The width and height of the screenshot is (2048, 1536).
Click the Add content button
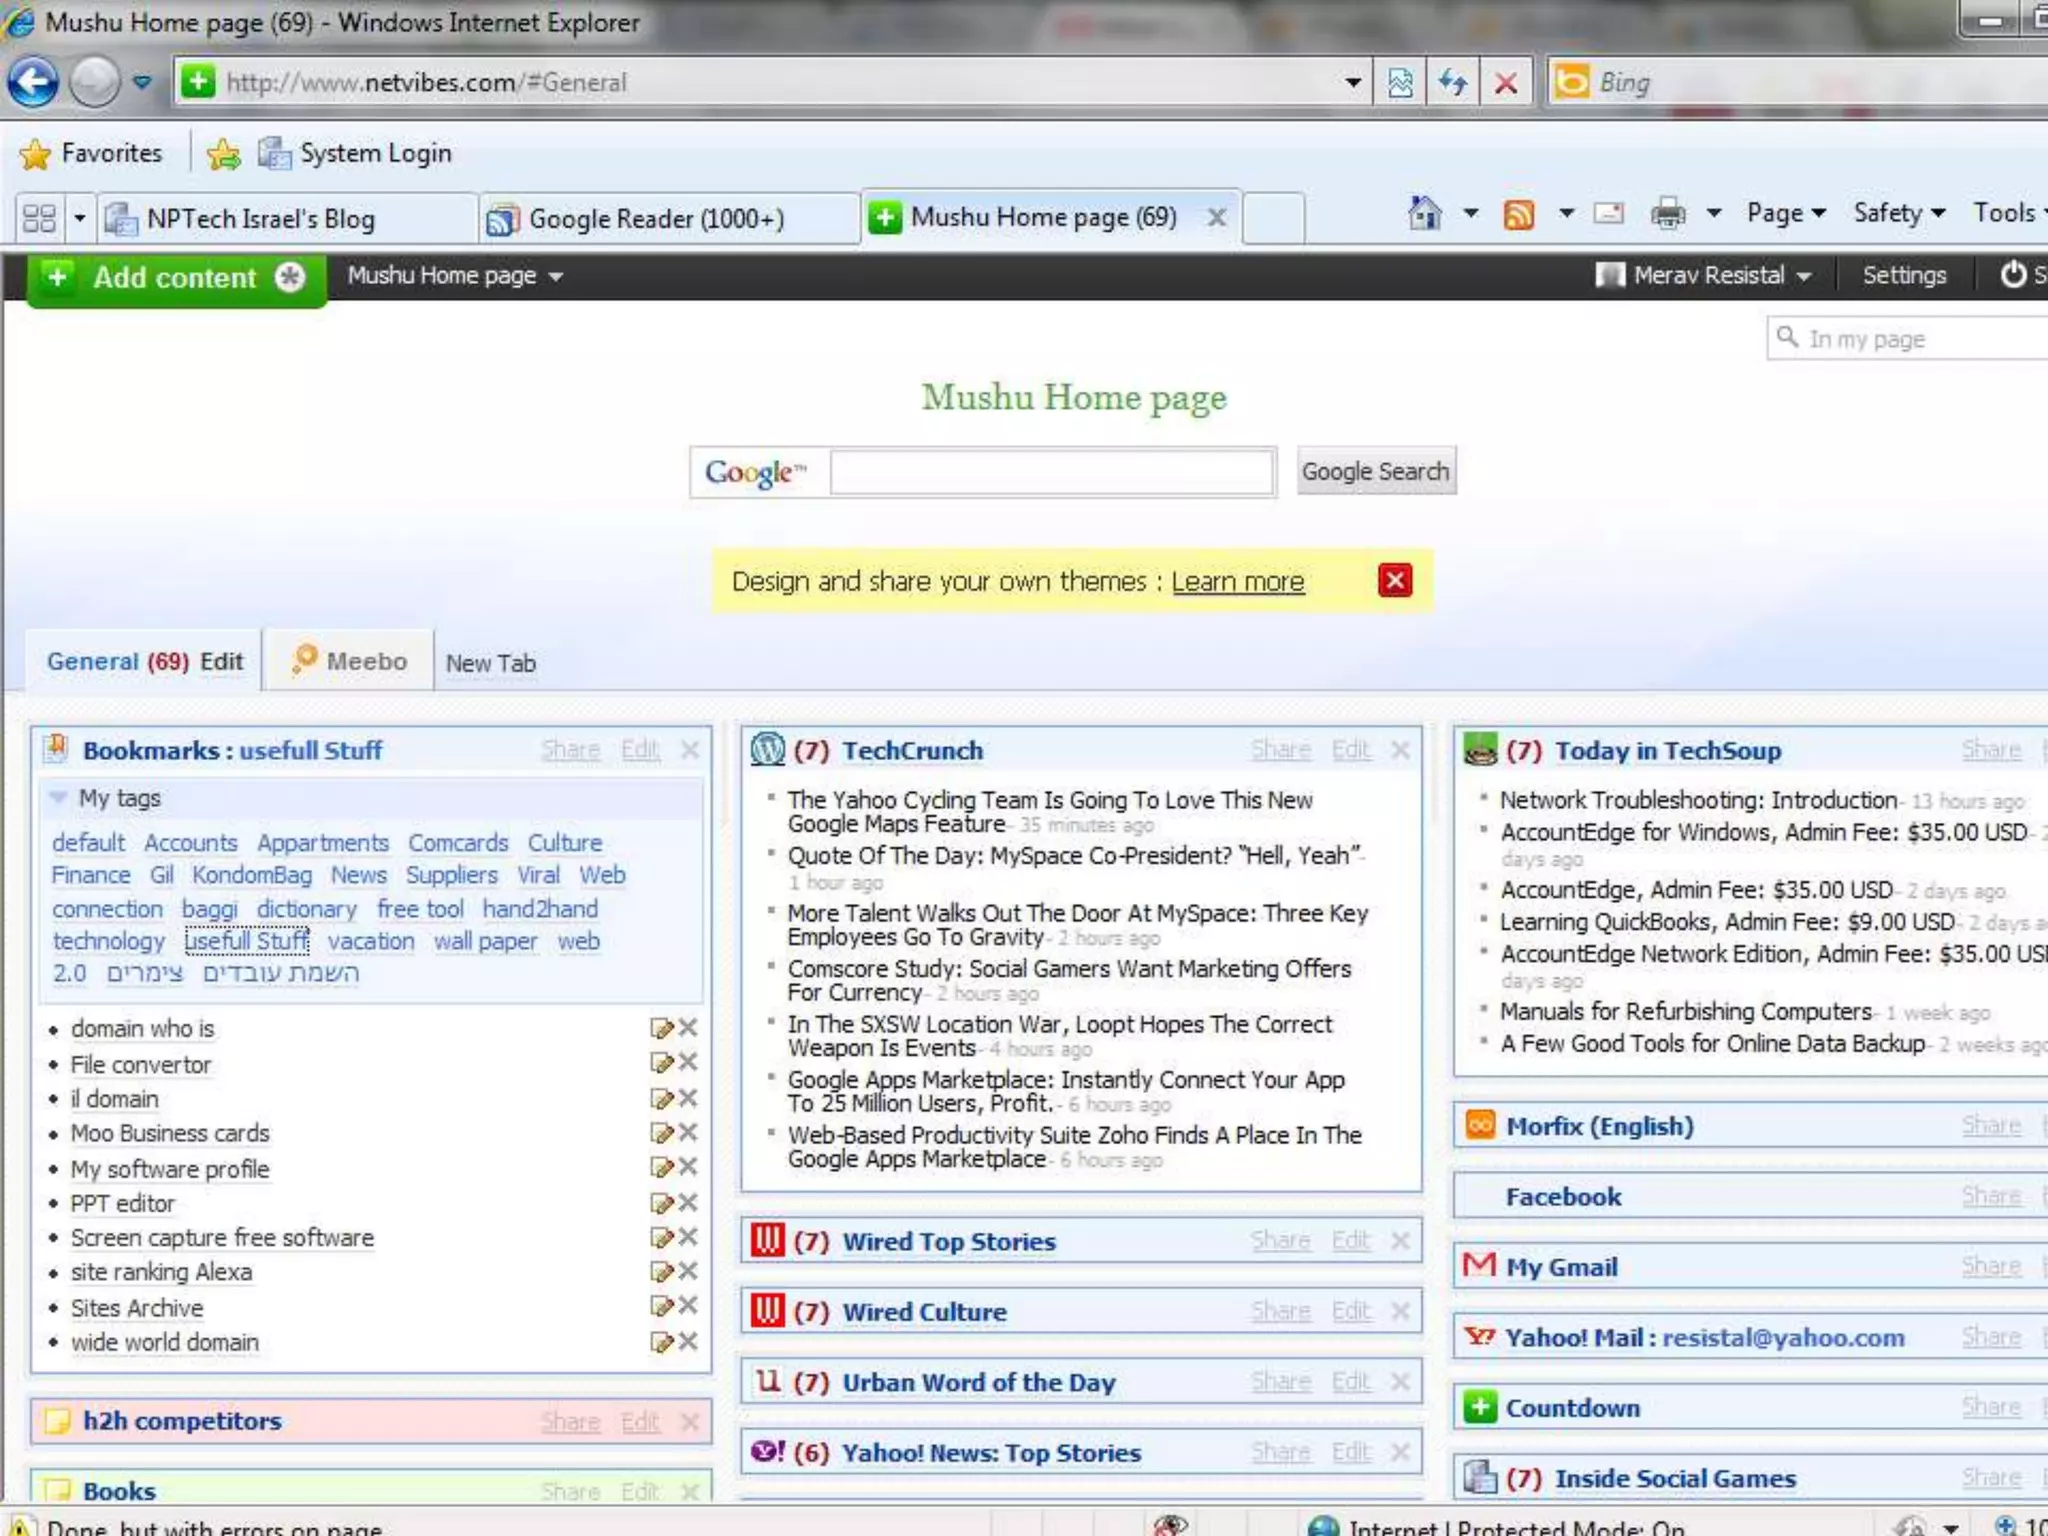175,278
